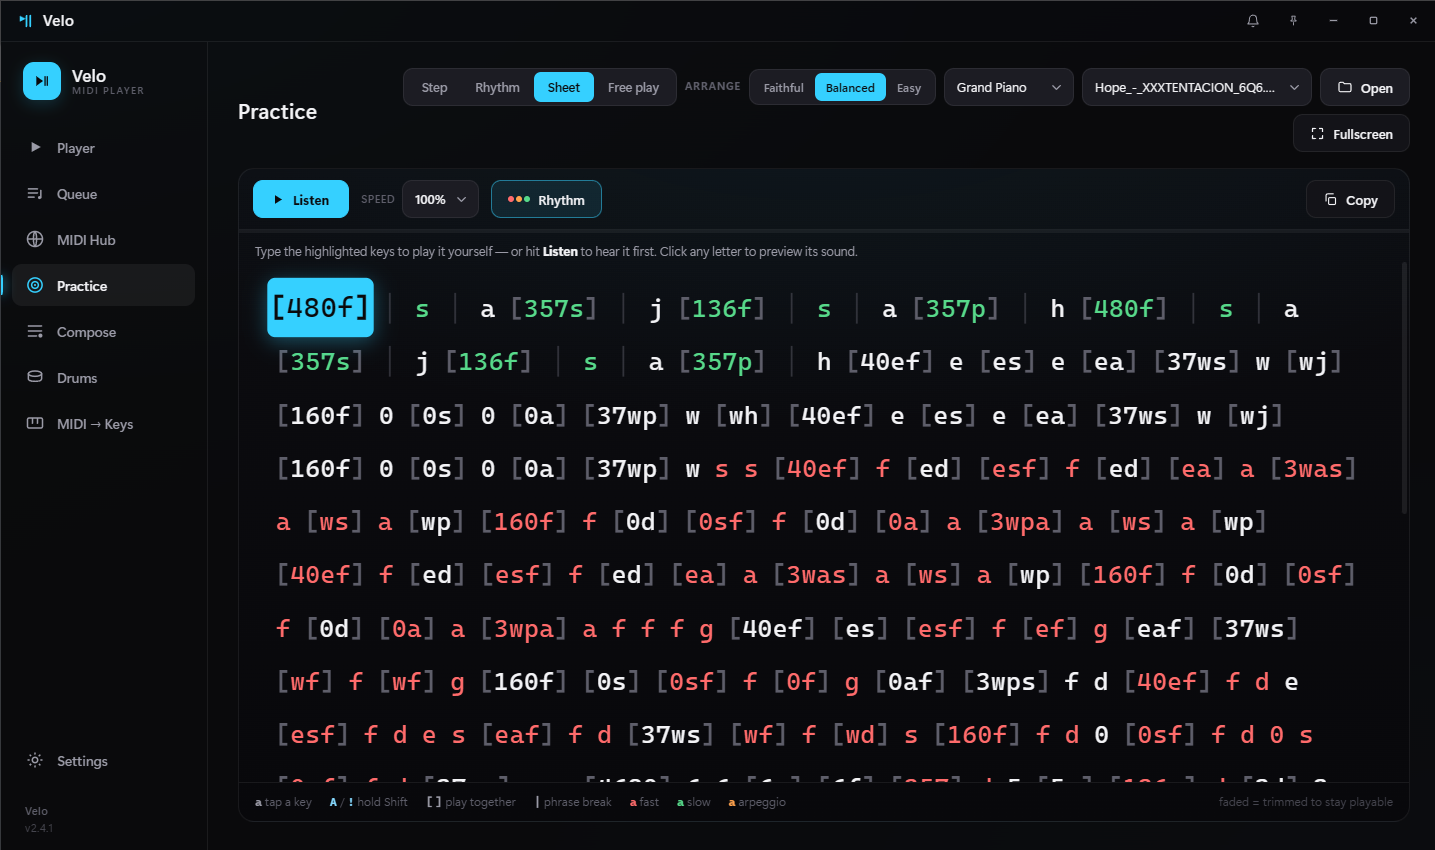Viewport: 1435px width, 850px height.
Task: Open the Hope XXXTENTACION song dropdown
Action: [1196, 87]
